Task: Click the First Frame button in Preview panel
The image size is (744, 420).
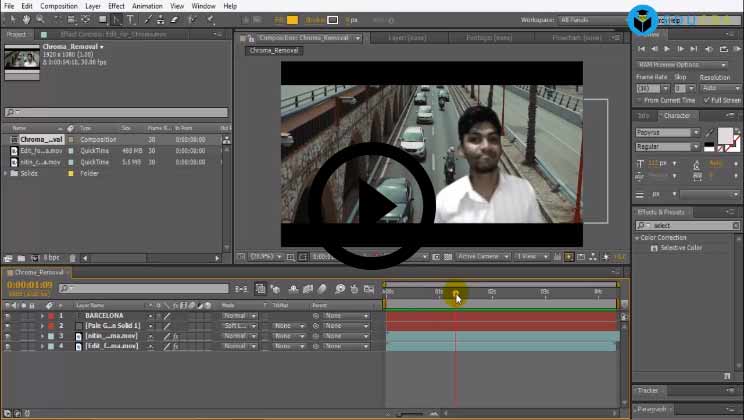Action: 642,48
